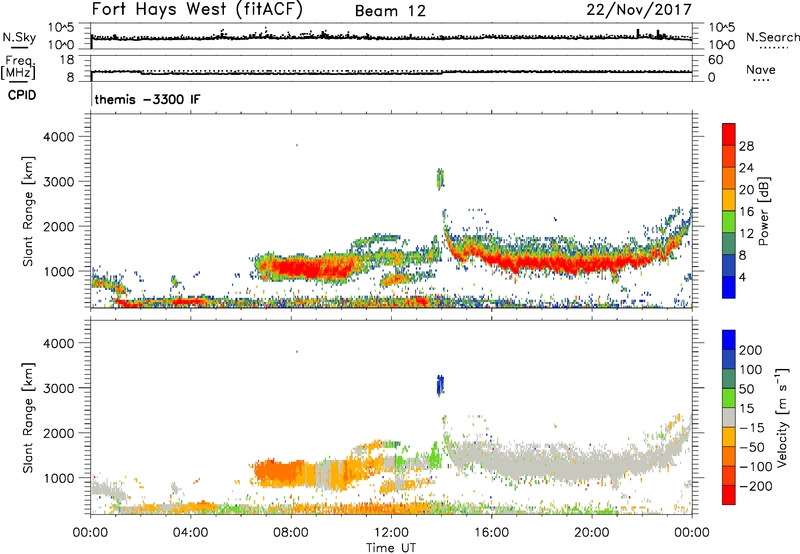Click the '18' frequency axis tick
Viewport: 800px width, 554px height.
tap(67, 60)
